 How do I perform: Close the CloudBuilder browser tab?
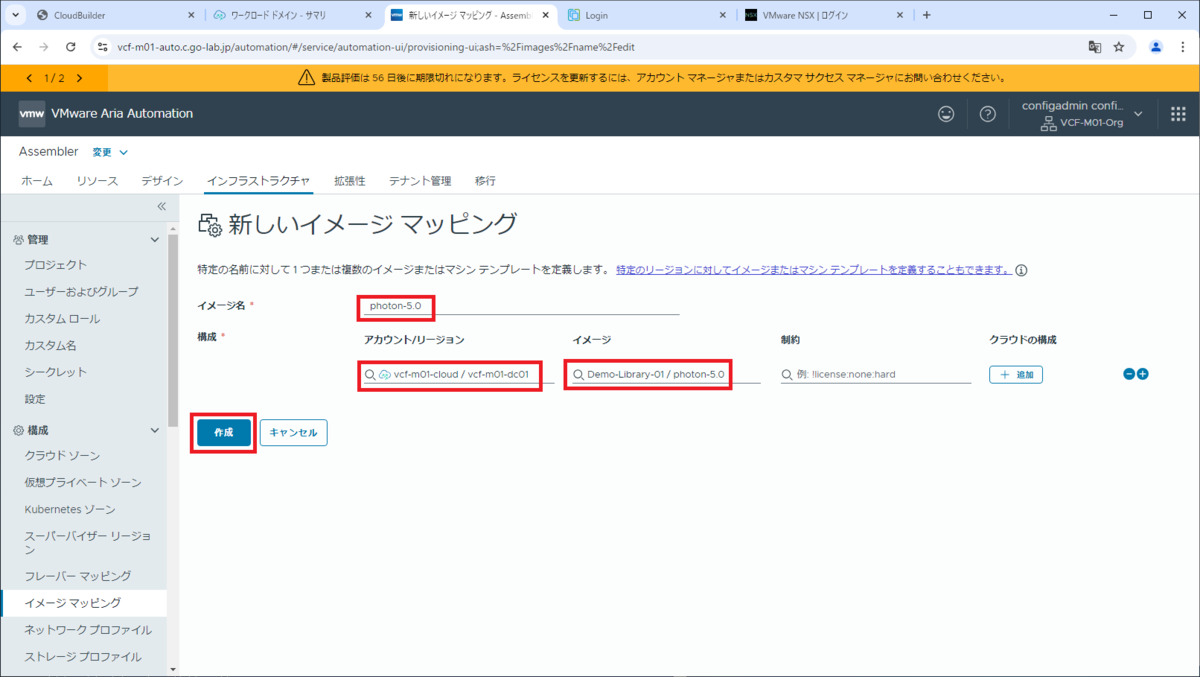[192, 15]
